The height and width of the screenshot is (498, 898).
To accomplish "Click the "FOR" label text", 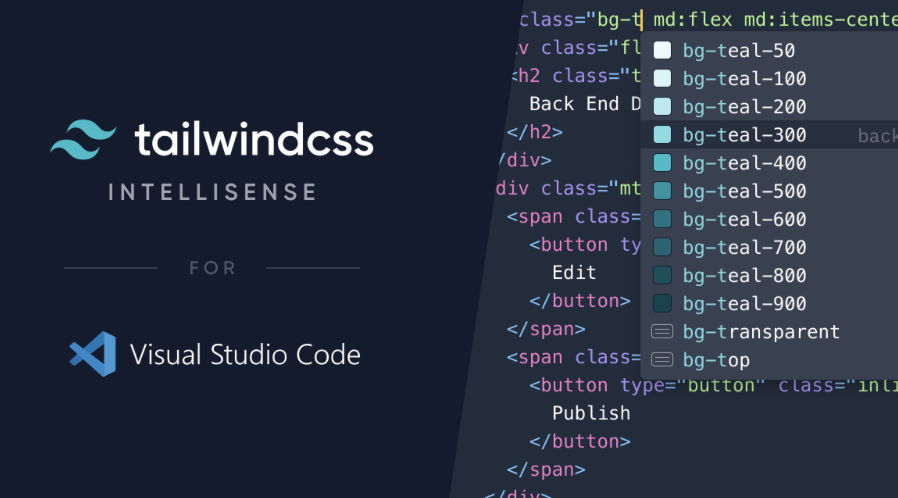I will [212, 268].
